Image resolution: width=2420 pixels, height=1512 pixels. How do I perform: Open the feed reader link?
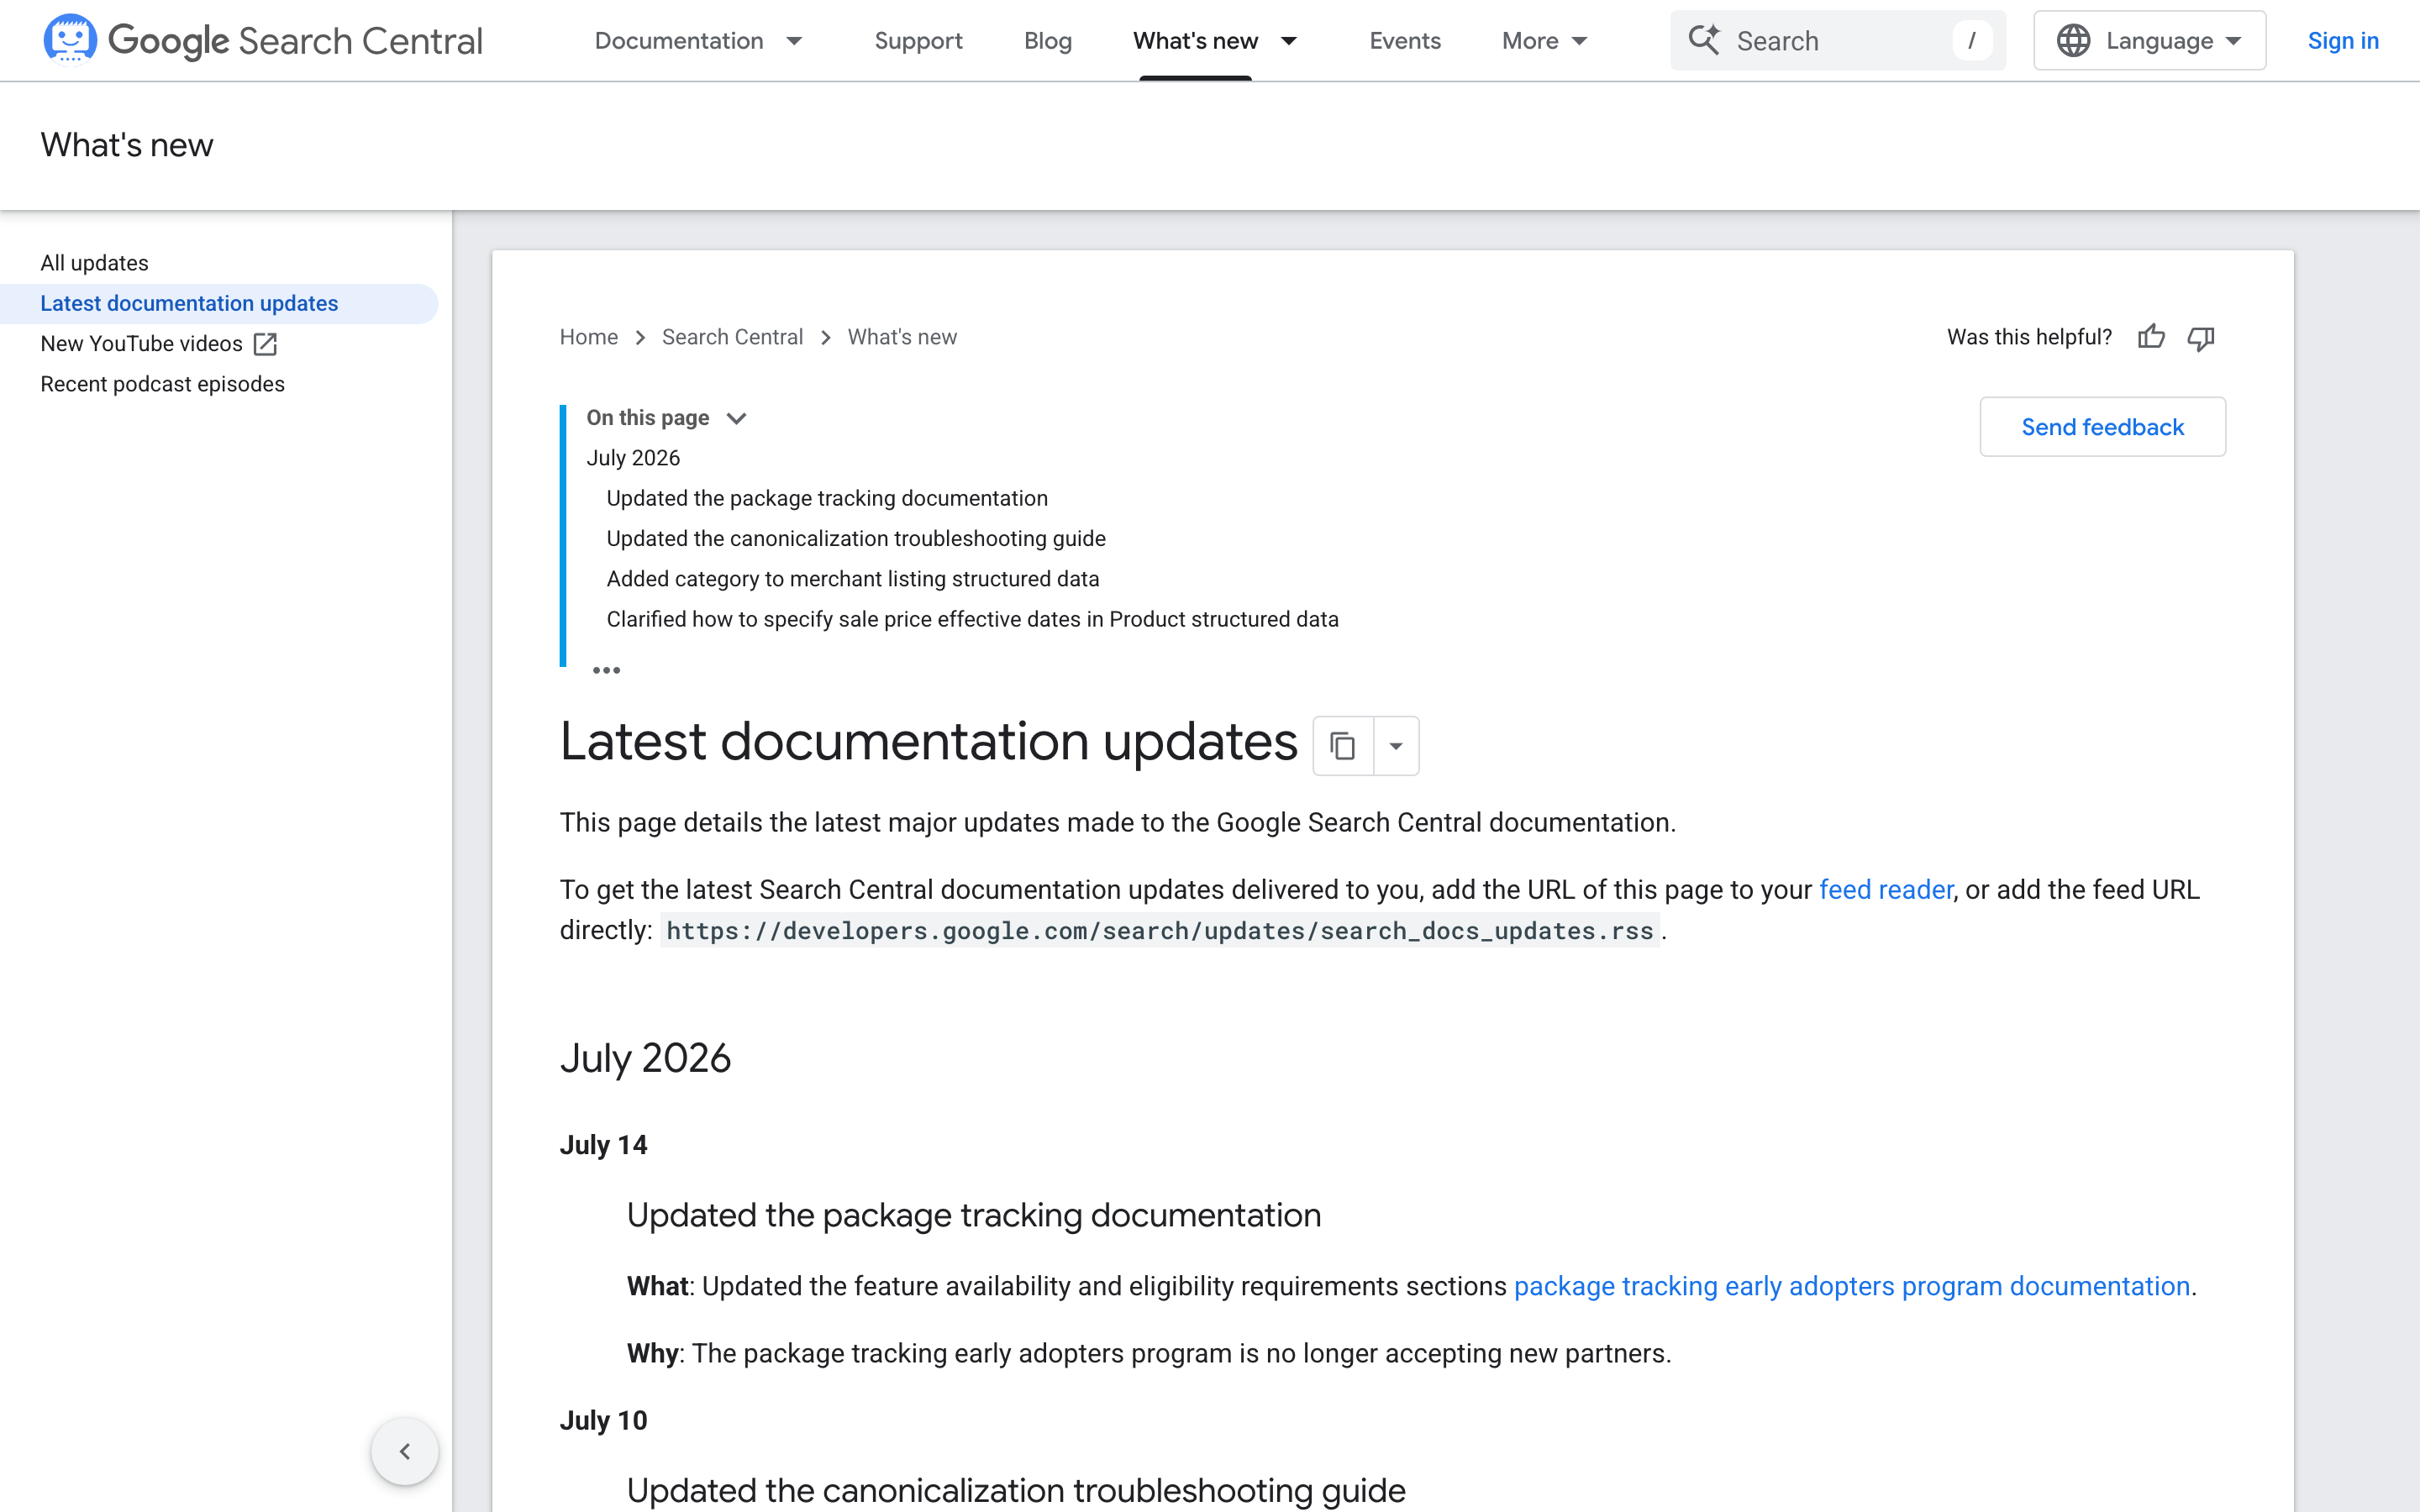click(1885, 889)
